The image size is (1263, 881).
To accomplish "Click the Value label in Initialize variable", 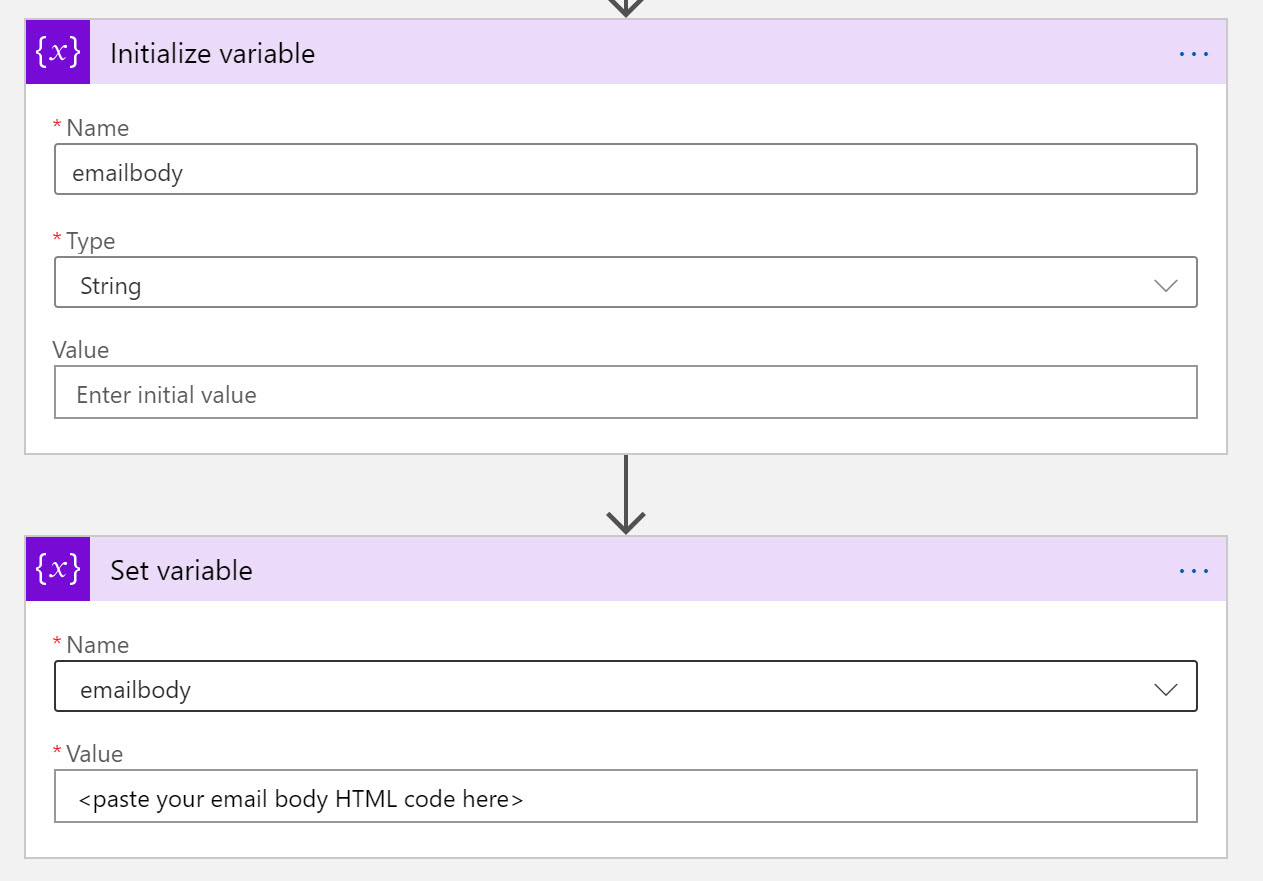I will pos(80,350).
